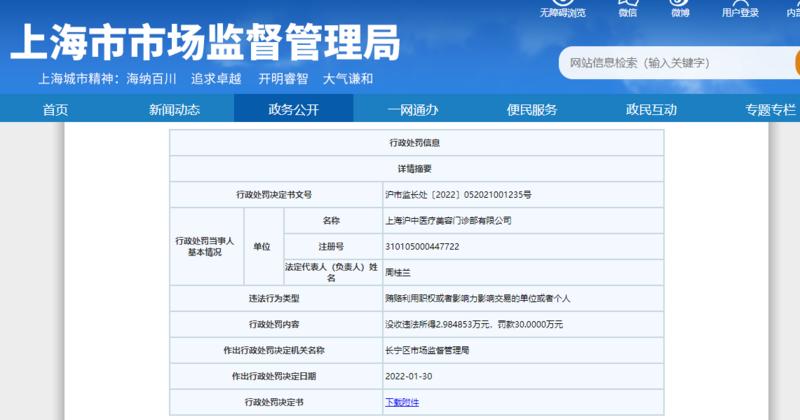
Task: Click the 上海城市精神 slogan text
Action: tap(206, 79)
